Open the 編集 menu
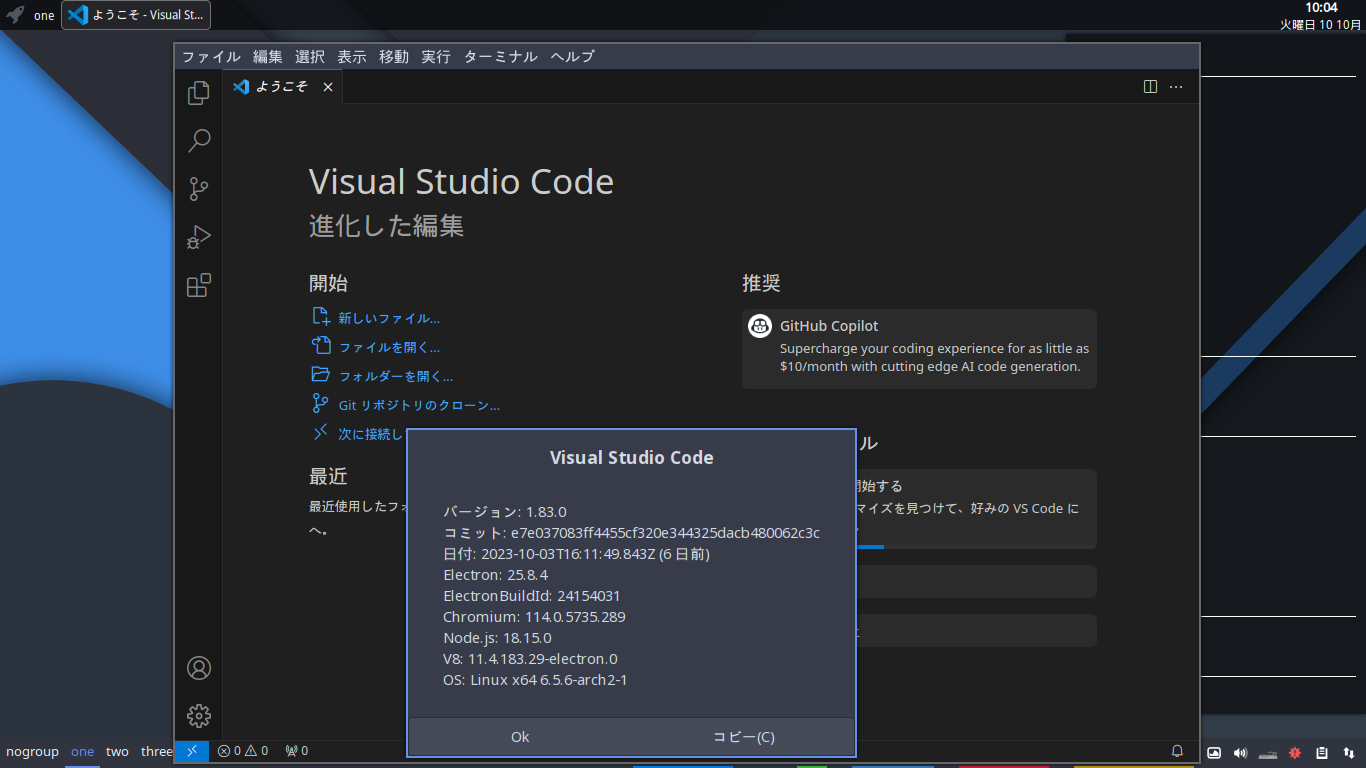Viewport: 1366px width, 768px height. [268, 57]
